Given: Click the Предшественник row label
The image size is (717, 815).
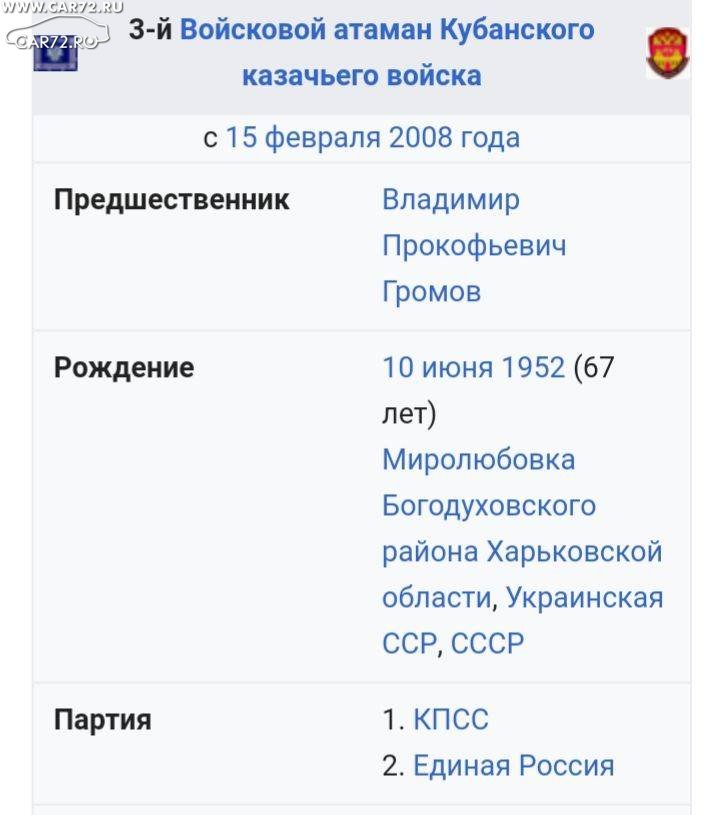Looking at the screenshot, I should (172, 200).
